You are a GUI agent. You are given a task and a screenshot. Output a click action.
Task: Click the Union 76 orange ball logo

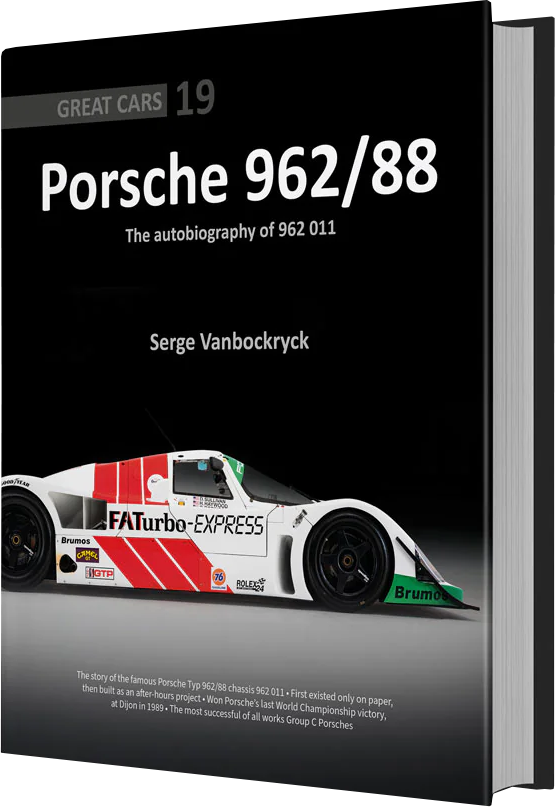tap(219, 578)
